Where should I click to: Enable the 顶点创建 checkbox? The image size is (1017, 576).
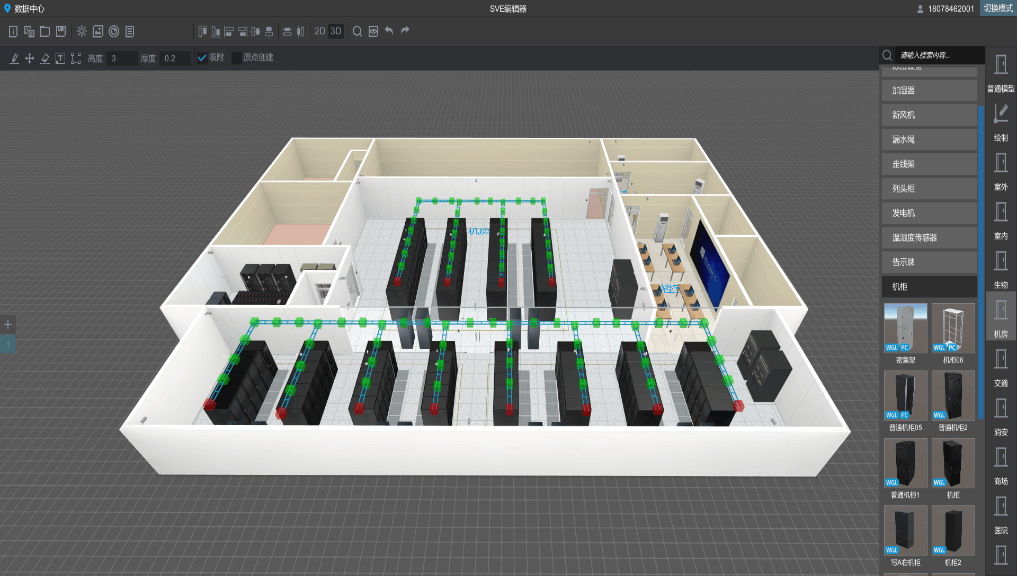(236, 58)
